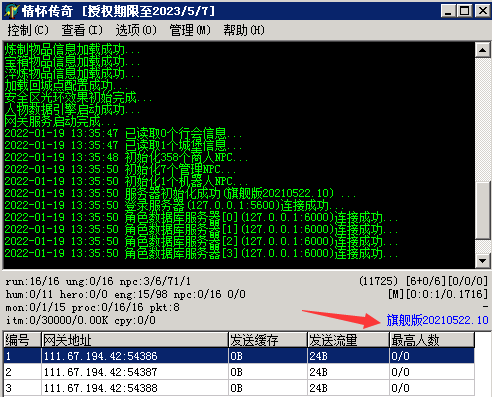
Task: Open the 控制(C) menu
Action: 28,30
